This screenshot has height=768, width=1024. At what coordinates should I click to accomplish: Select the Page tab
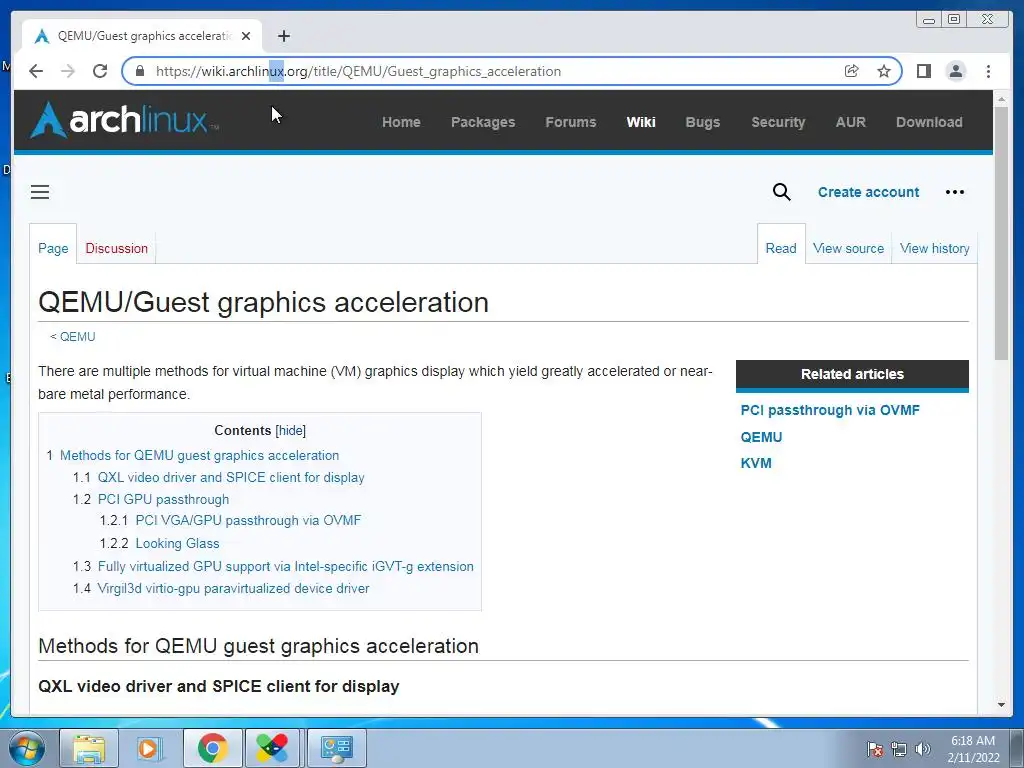click(53, 248)
